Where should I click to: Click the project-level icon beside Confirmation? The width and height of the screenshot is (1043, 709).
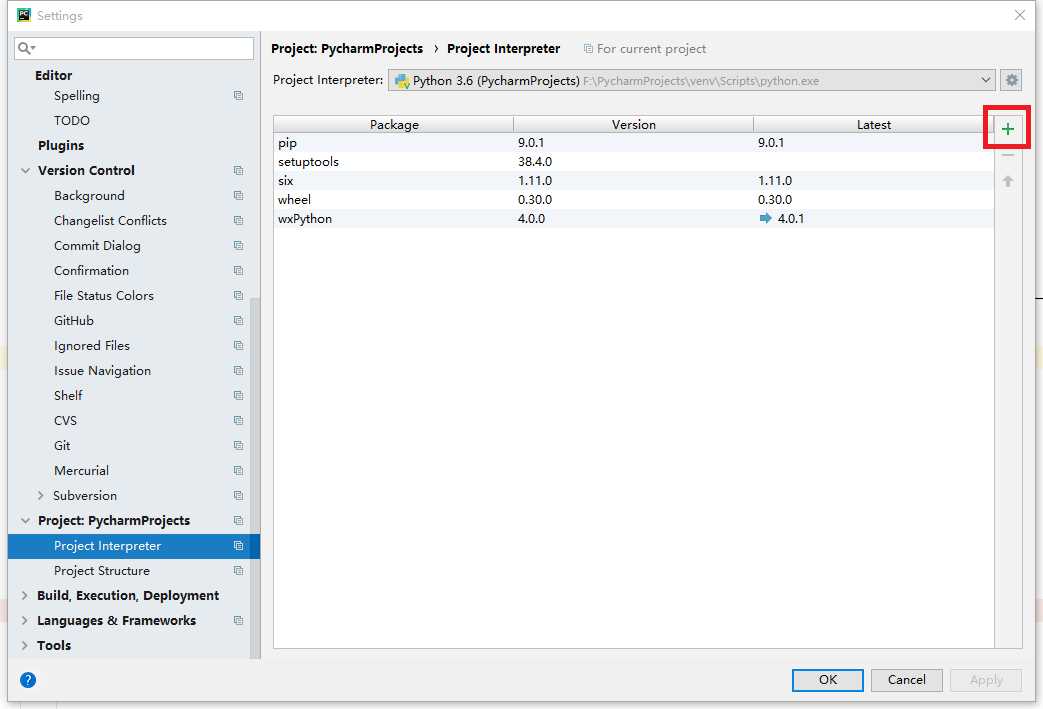point(238,271)
